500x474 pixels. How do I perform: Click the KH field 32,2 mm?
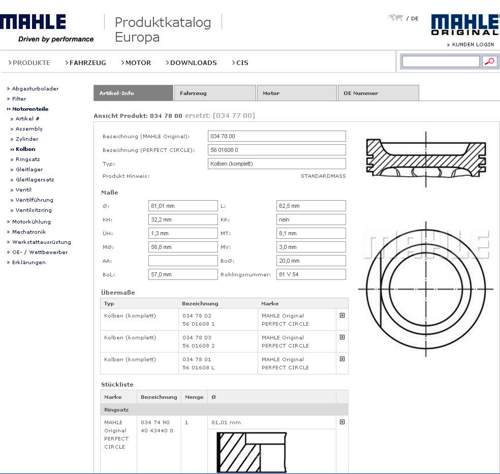(x=183, y=220)
